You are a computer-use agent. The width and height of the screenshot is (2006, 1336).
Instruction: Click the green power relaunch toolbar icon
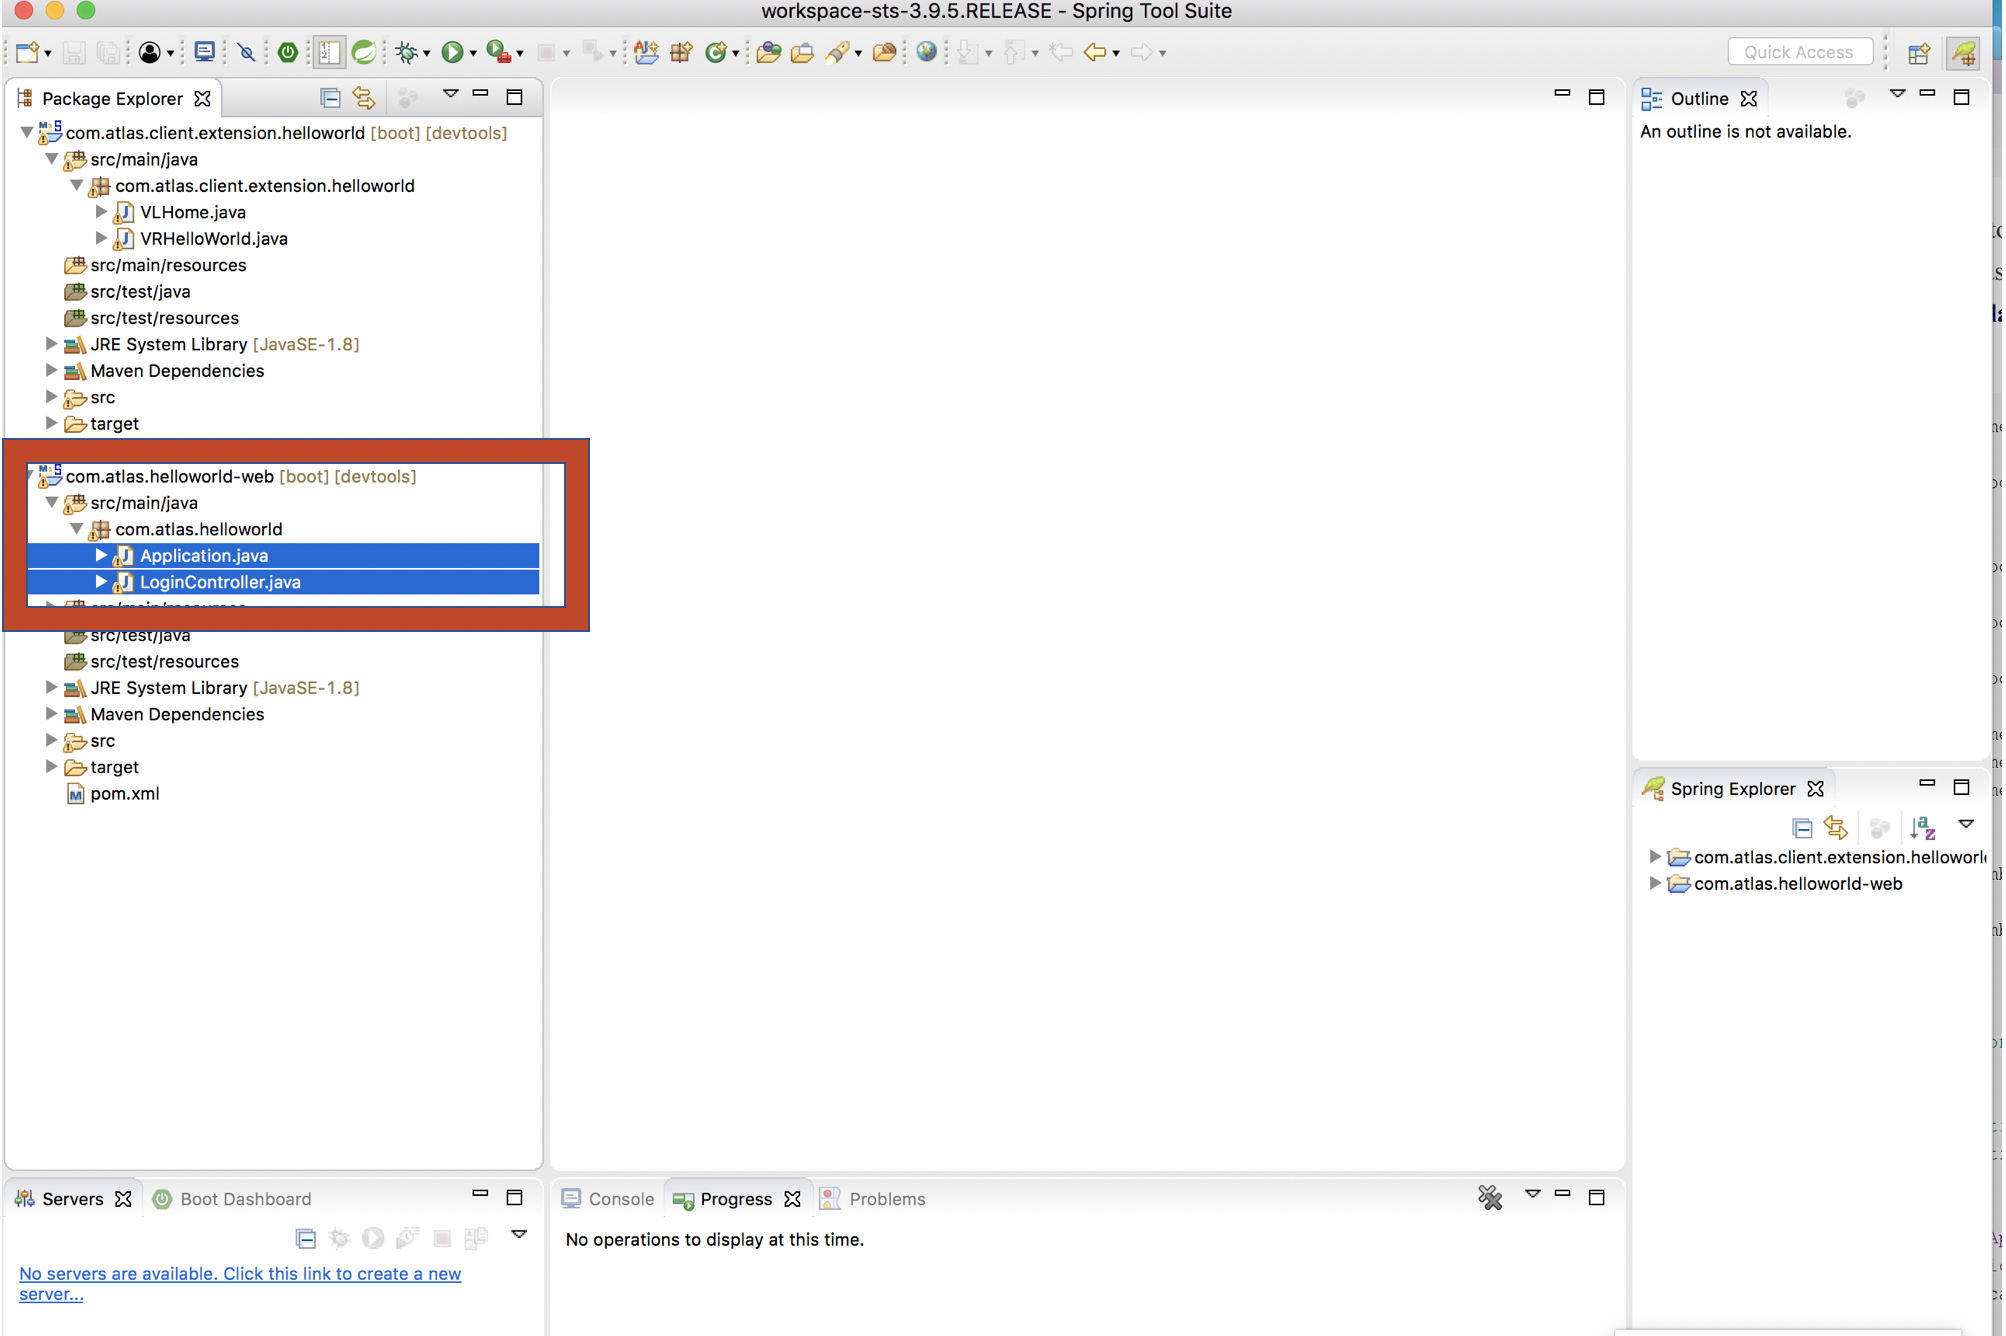click(288, 52)
